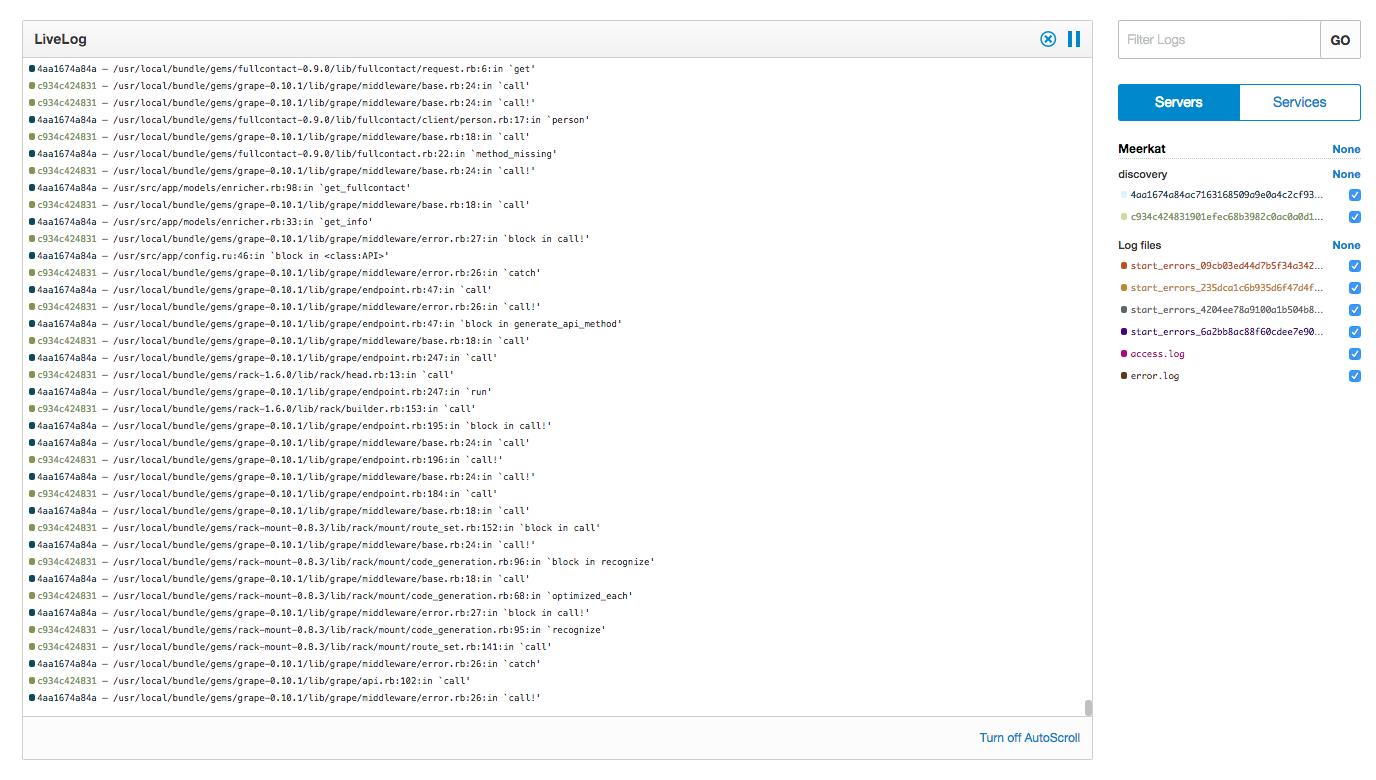Select None for discovery
The image size is (1376, 780).
[x=1346, y=174]
